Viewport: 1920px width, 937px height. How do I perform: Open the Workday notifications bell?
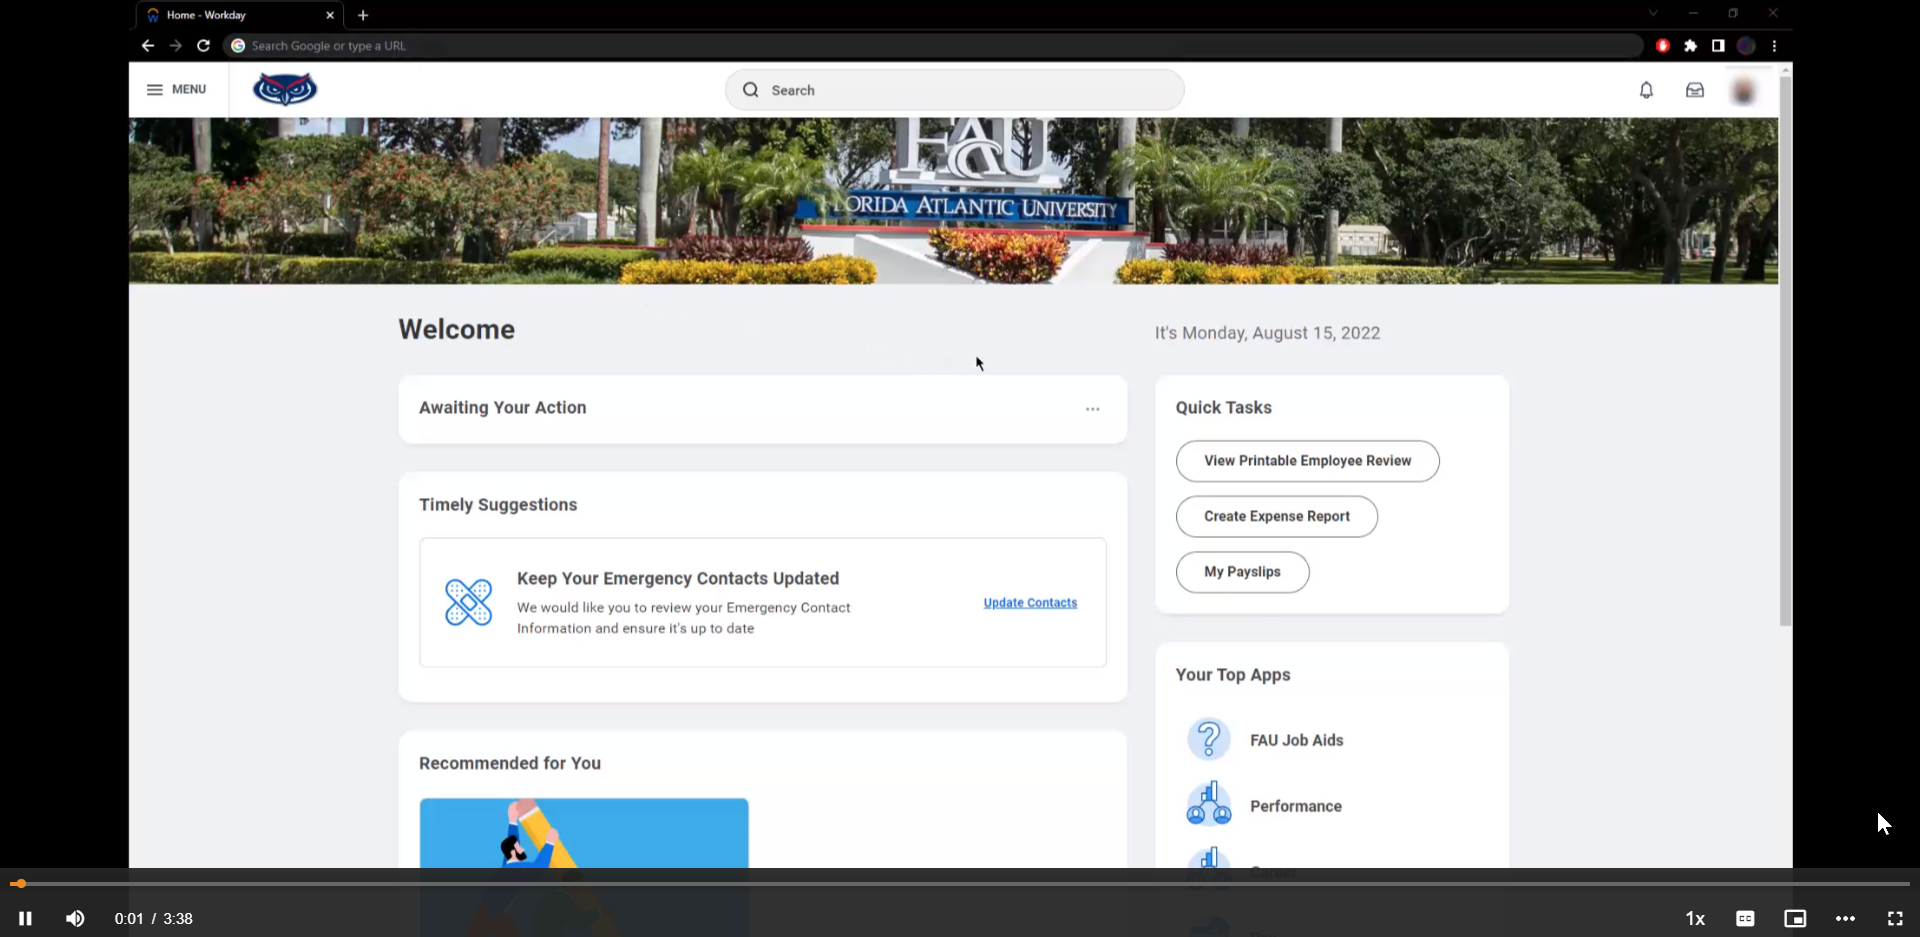point(1646,90)
